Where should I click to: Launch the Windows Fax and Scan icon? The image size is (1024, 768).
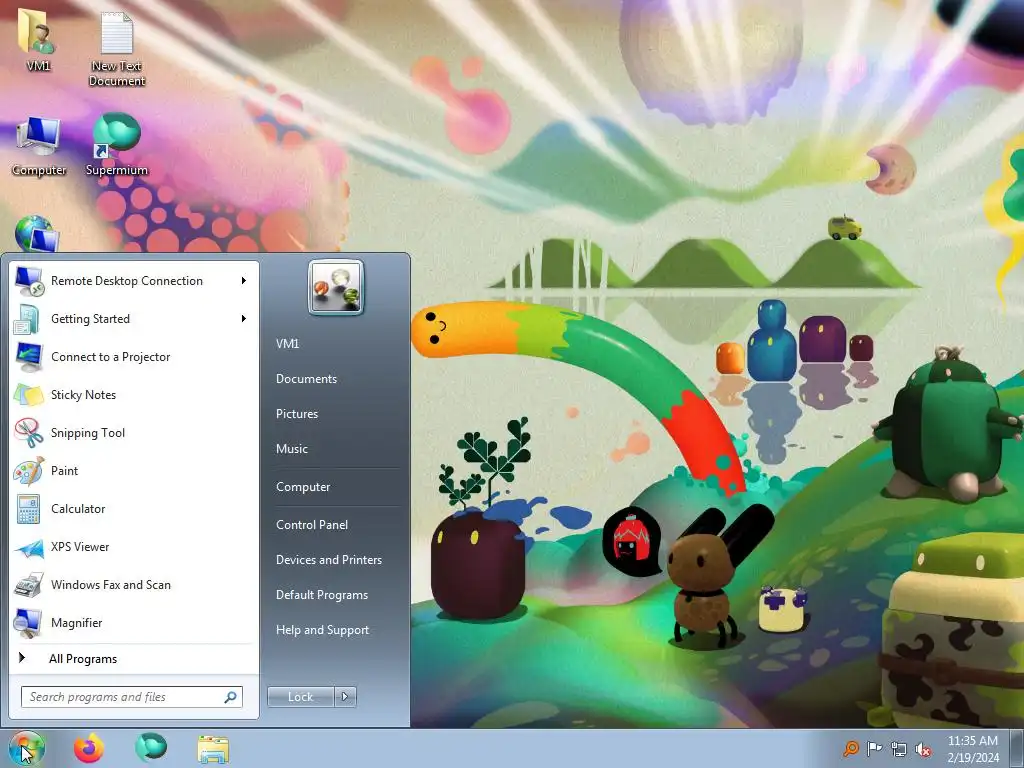[x=29, y=584]
